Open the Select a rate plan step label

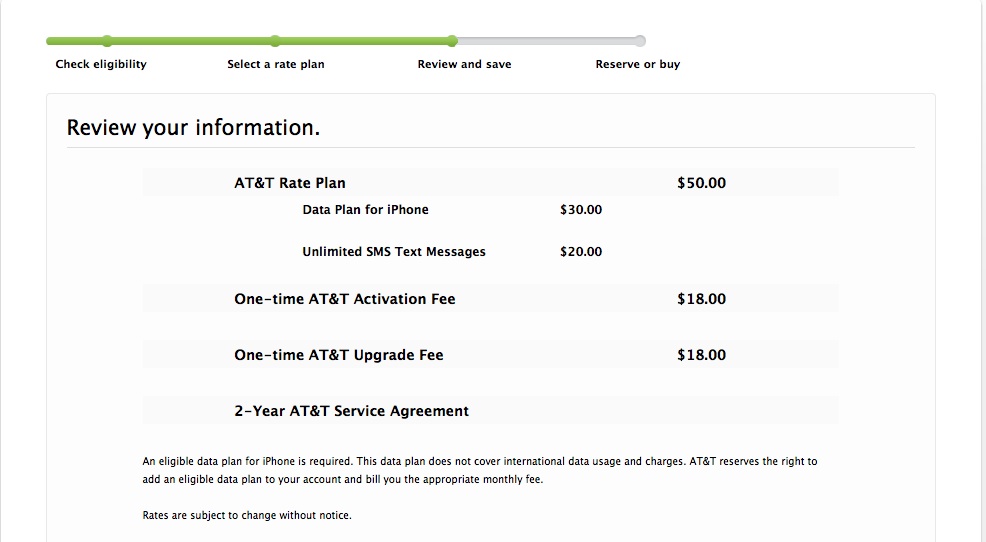[276, 64]
